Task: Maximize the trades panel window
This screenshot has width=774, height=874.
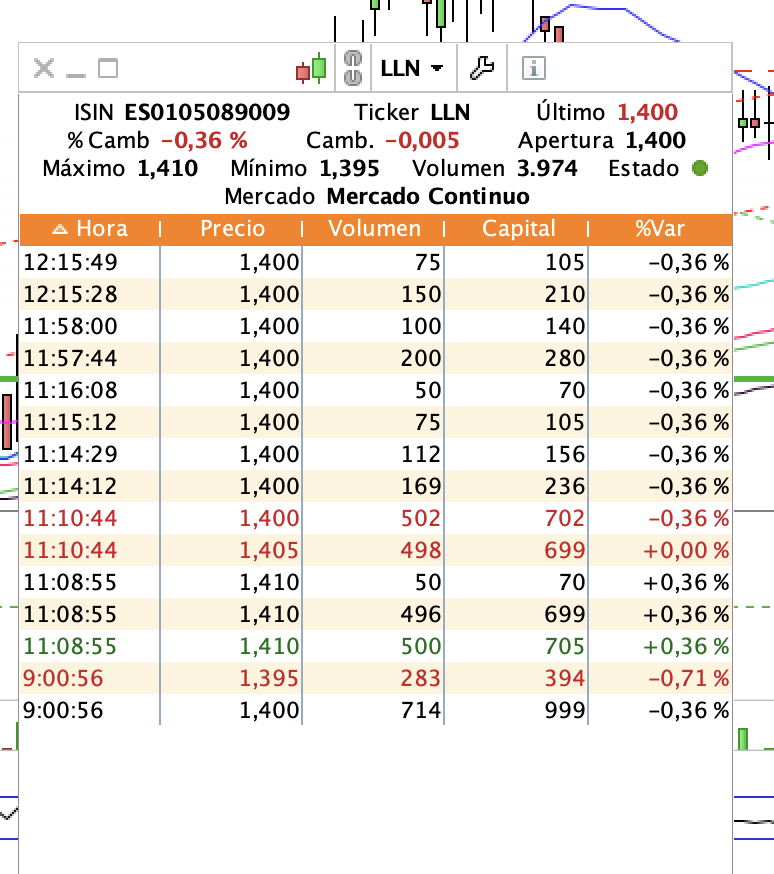Action: pyautogui.click(x=107, y=69)
